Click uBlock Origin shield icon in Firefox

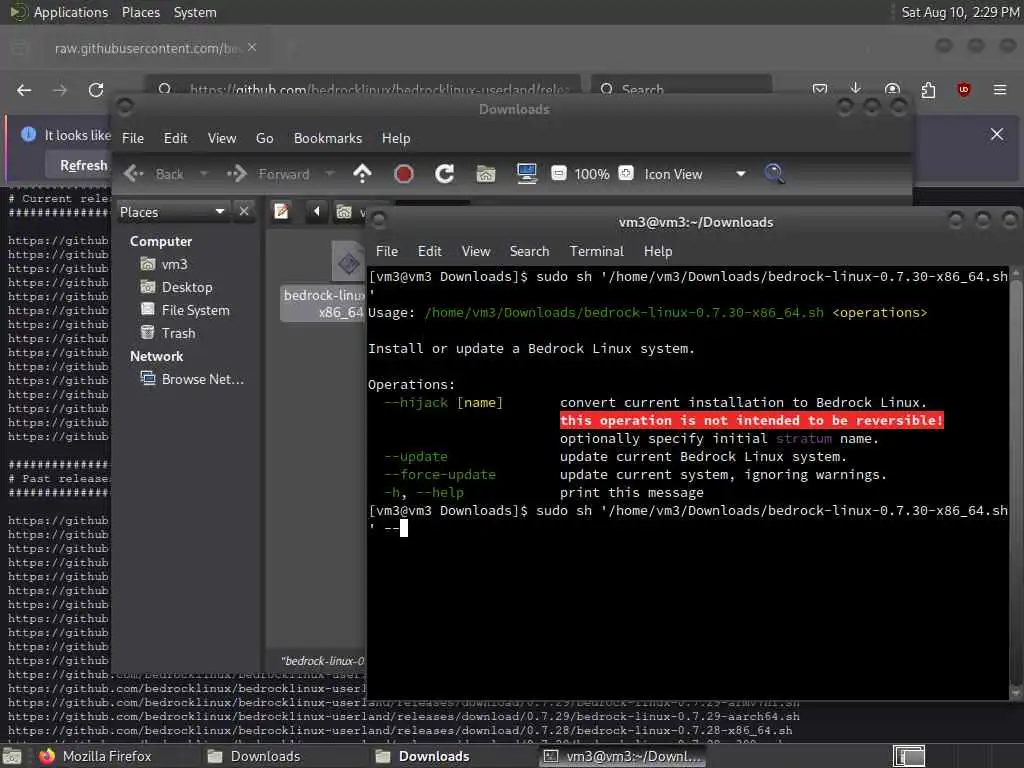[963, 89]
